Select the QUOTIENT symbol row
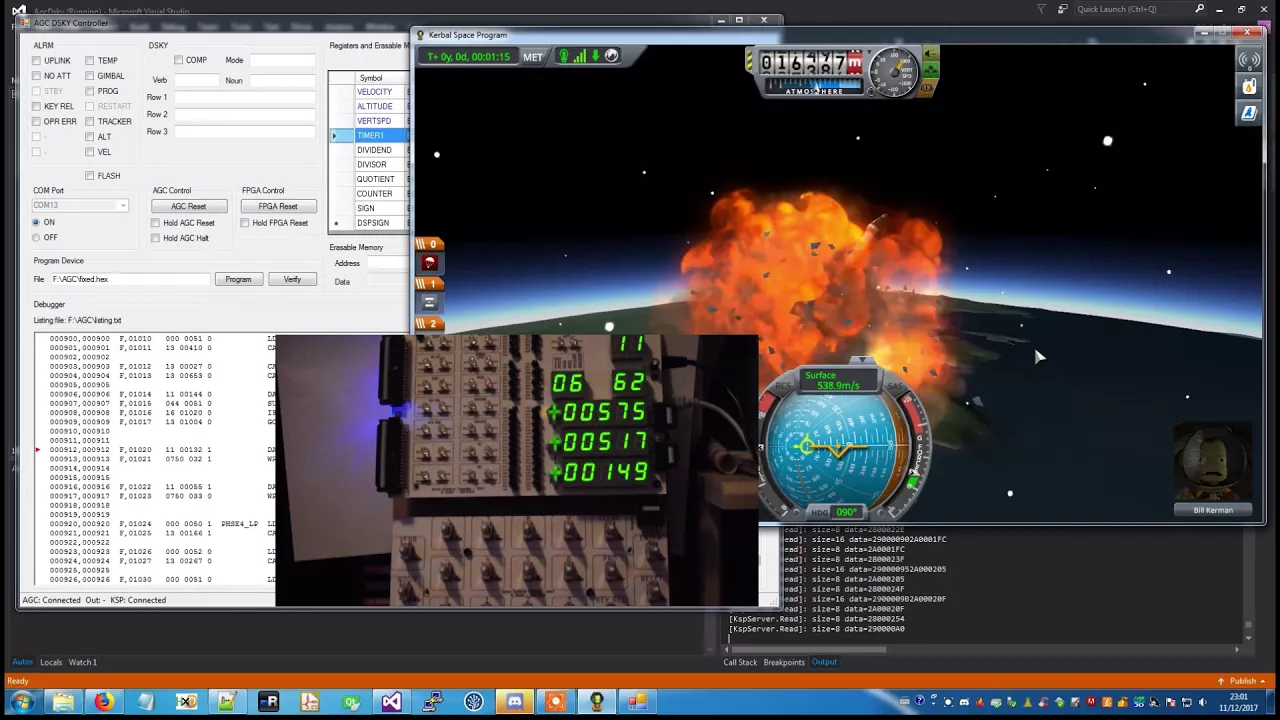Image resolution: width=1280 pixels, height=720 pixels. tap(375, 179)
